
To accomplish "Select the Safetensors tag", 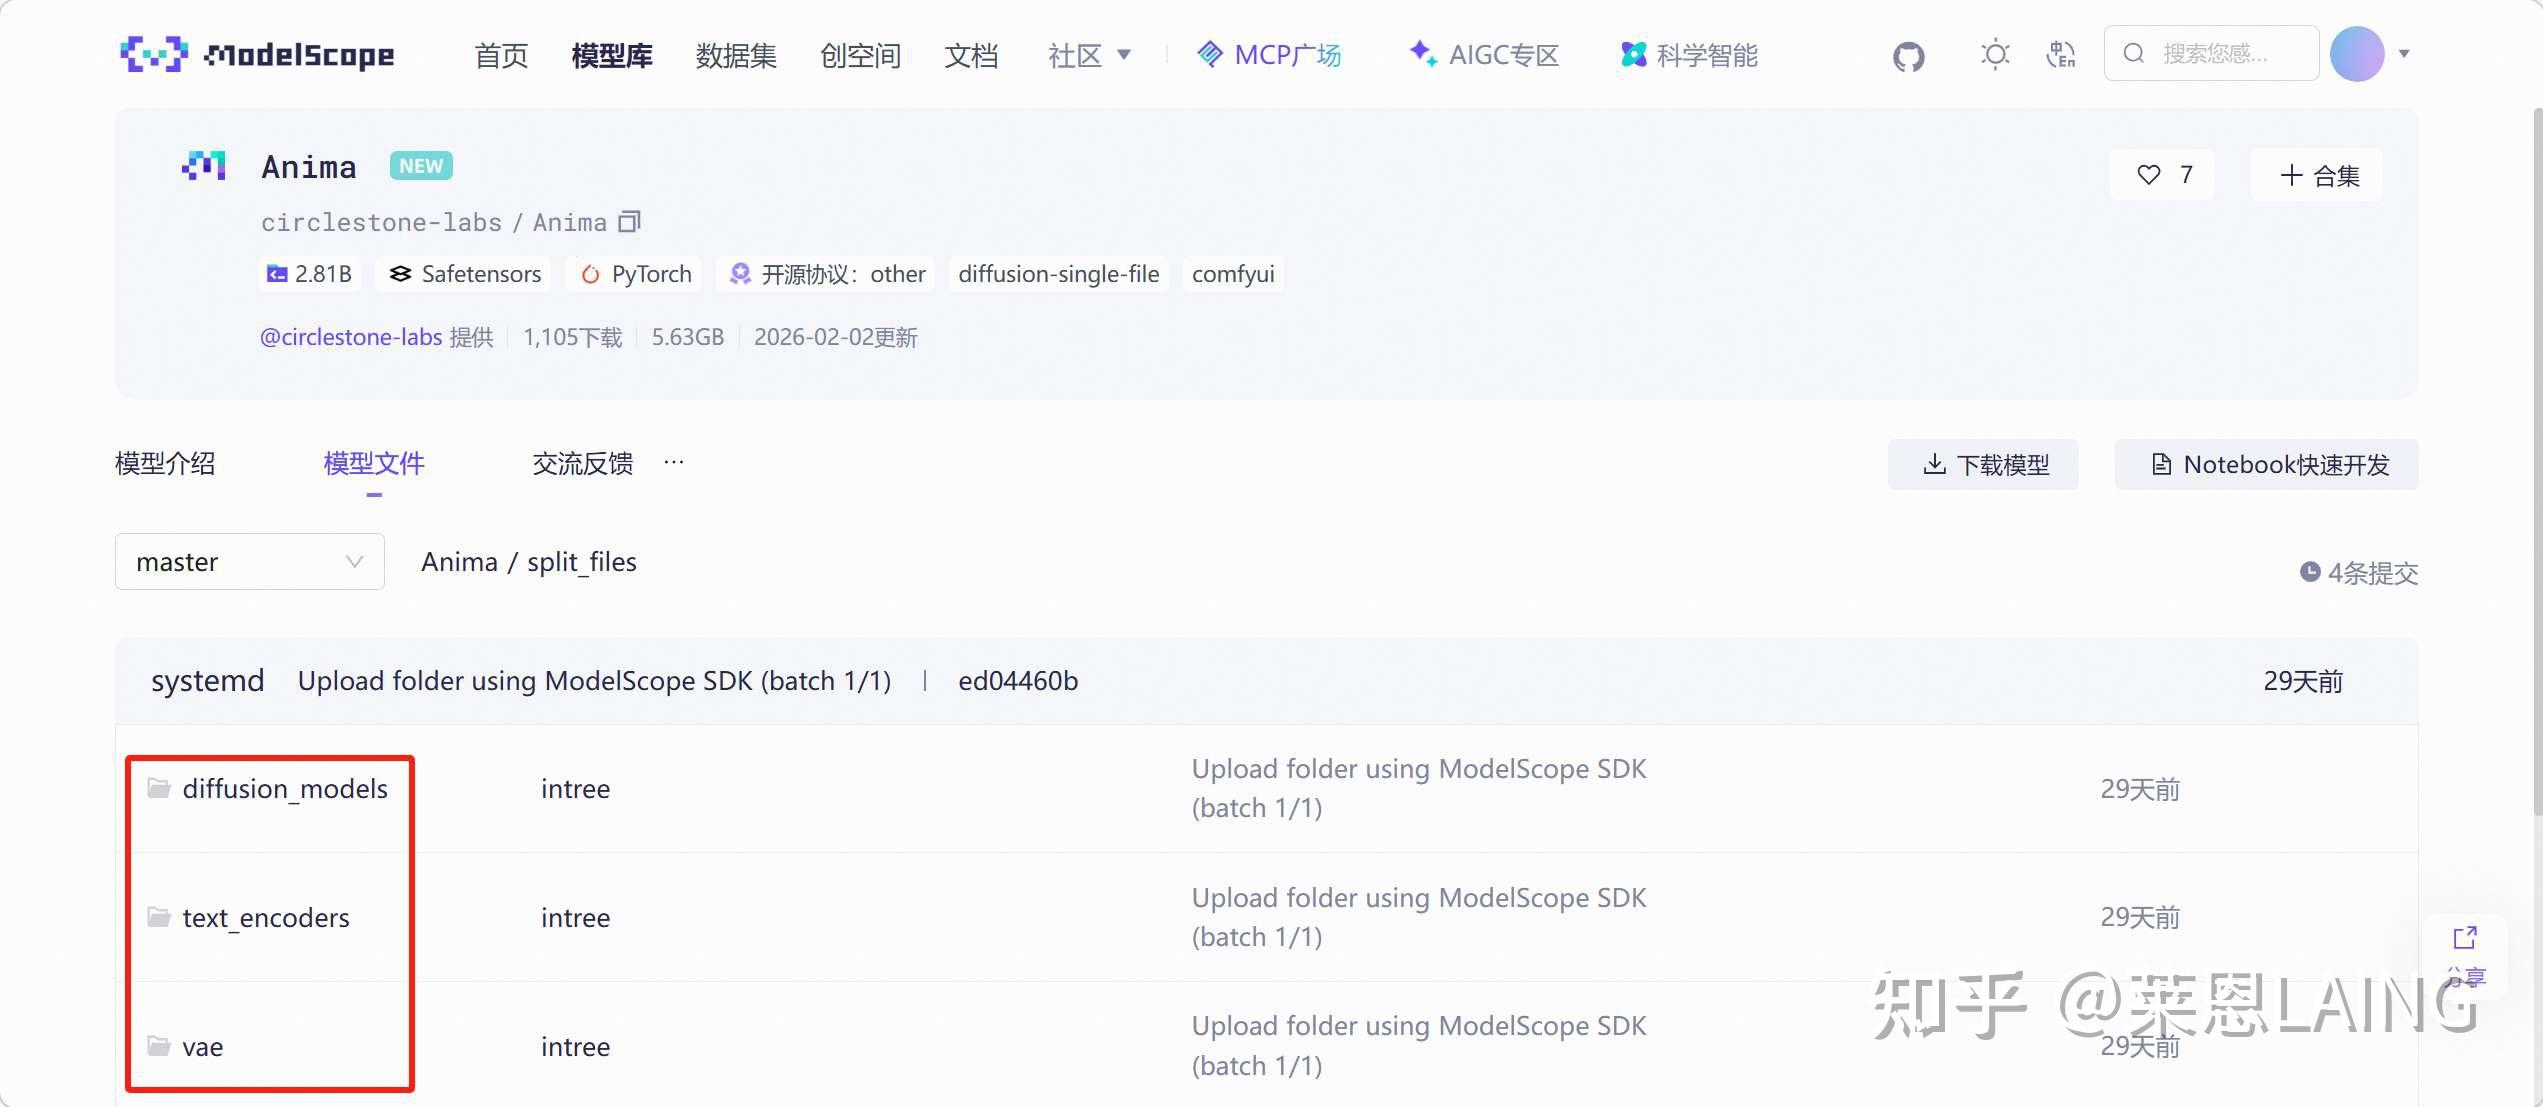I will (465, 274).
